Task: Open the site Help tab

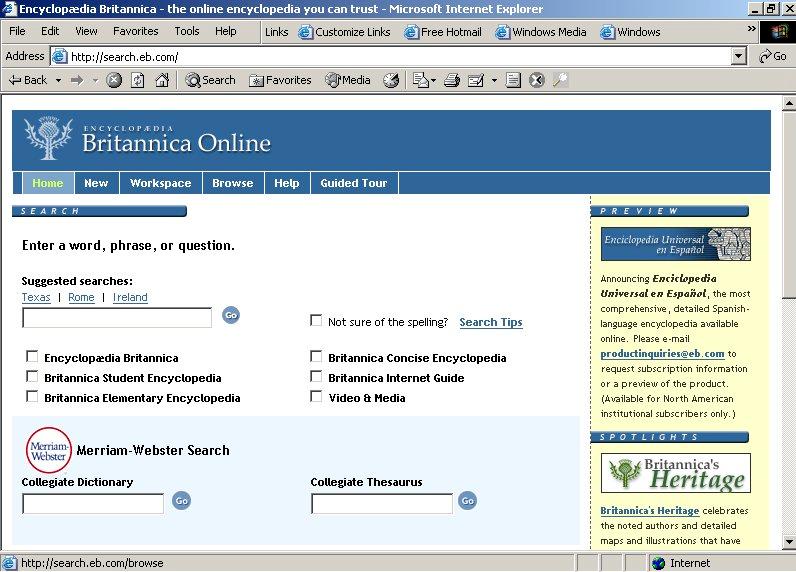Action: click(x=287, y=183)
